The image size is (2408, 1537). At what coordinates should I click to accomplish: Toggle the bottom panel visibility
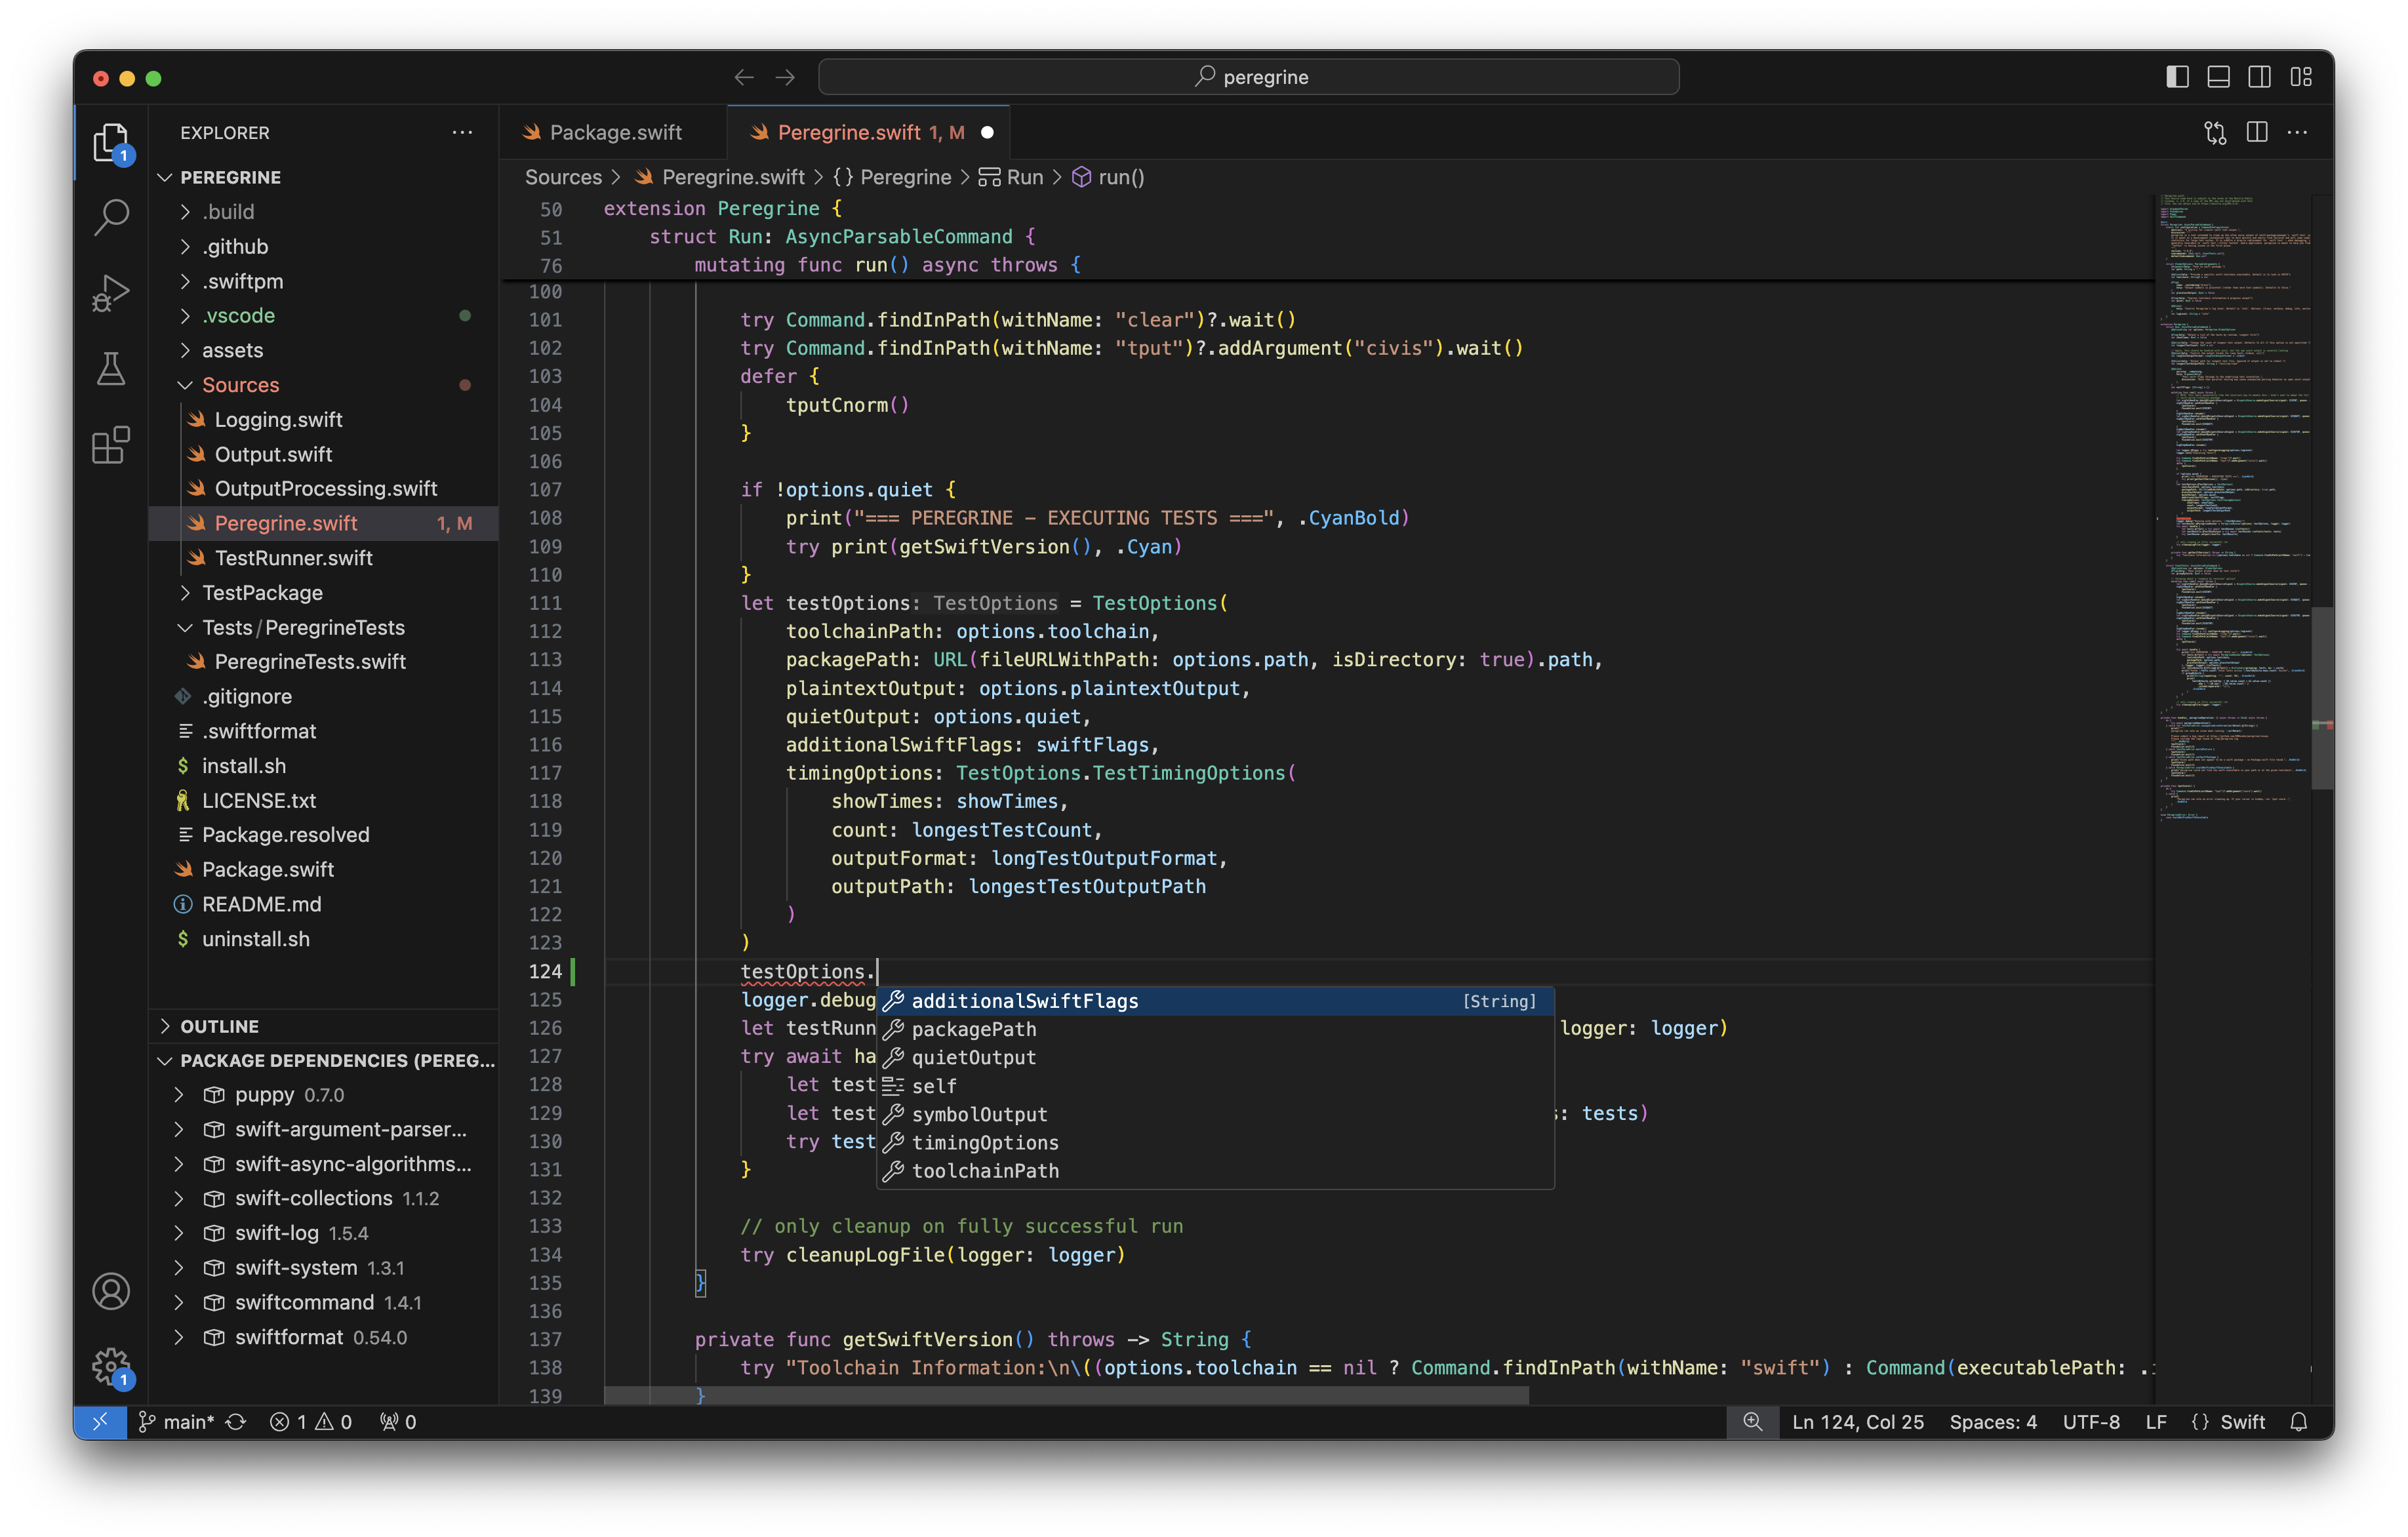(2218, 76)
